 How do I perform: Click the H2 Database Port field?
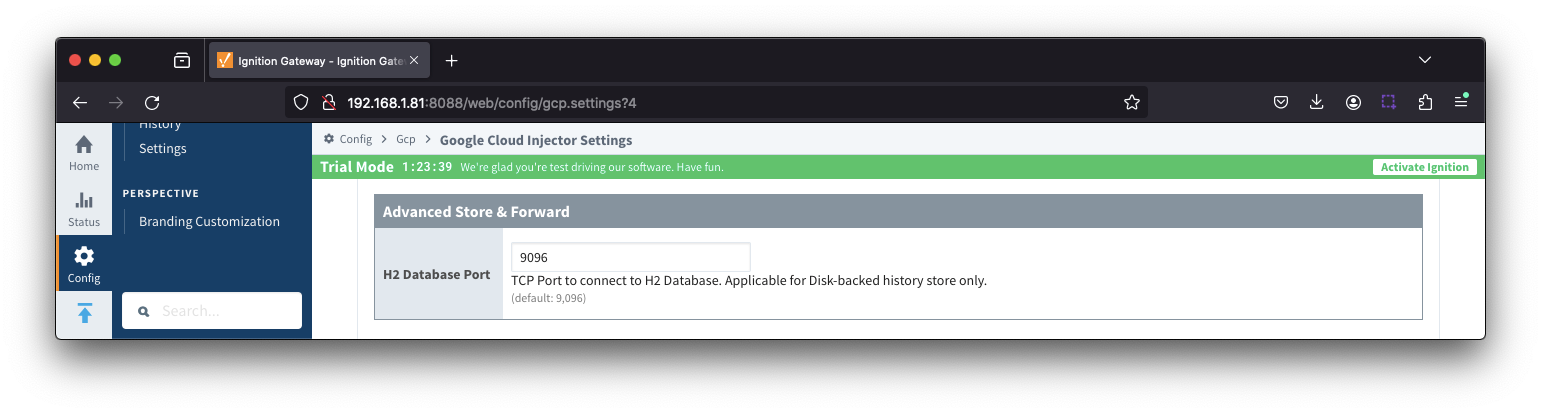630,257
